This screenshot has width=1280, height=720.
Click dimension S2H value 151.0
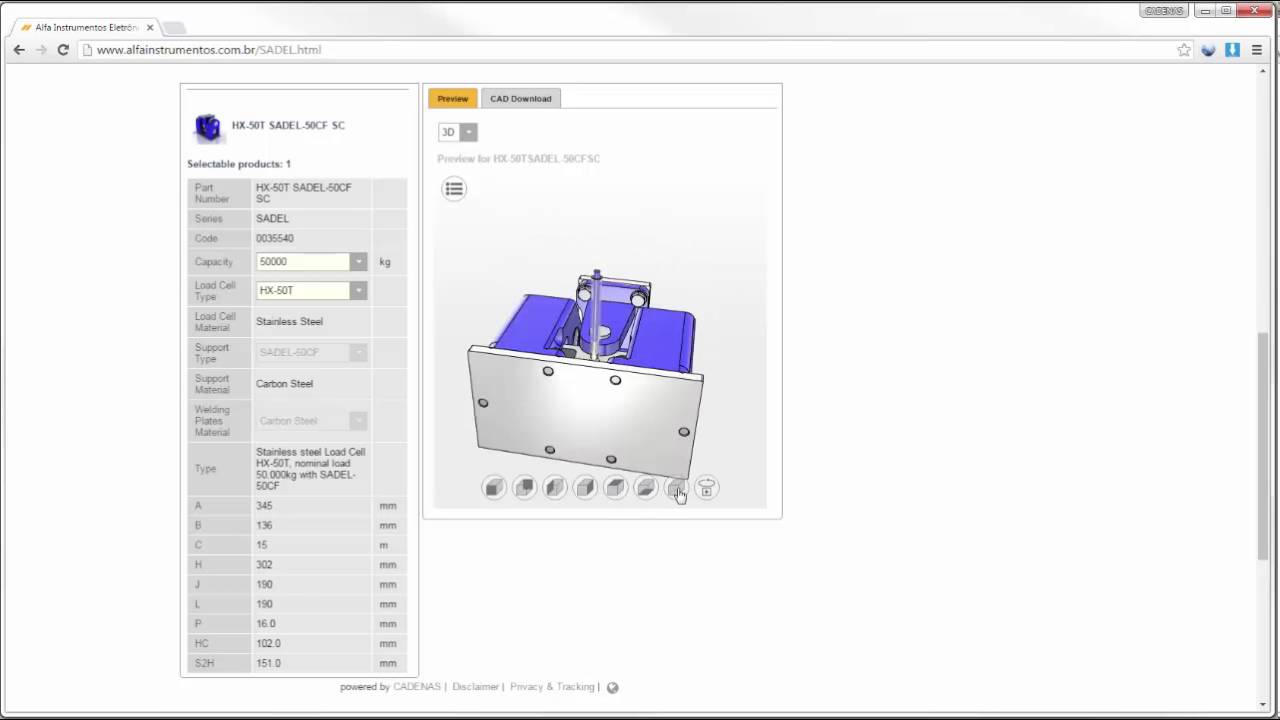click(x=268, y=663)
